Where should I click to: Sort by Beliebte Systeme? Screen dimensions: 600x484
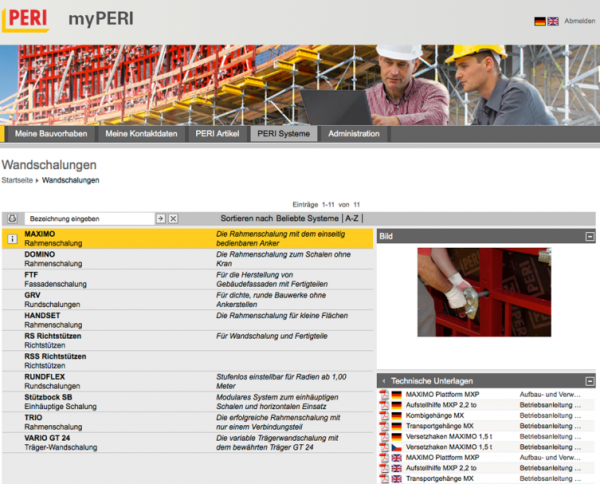307,218
